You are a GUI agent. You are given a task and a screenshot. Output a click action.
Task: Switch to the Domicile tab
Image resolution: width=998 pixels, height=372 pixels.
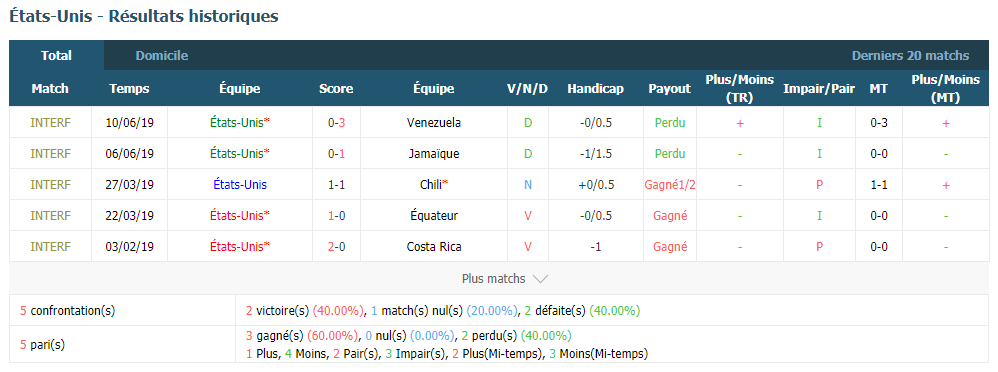click(162, 55)
